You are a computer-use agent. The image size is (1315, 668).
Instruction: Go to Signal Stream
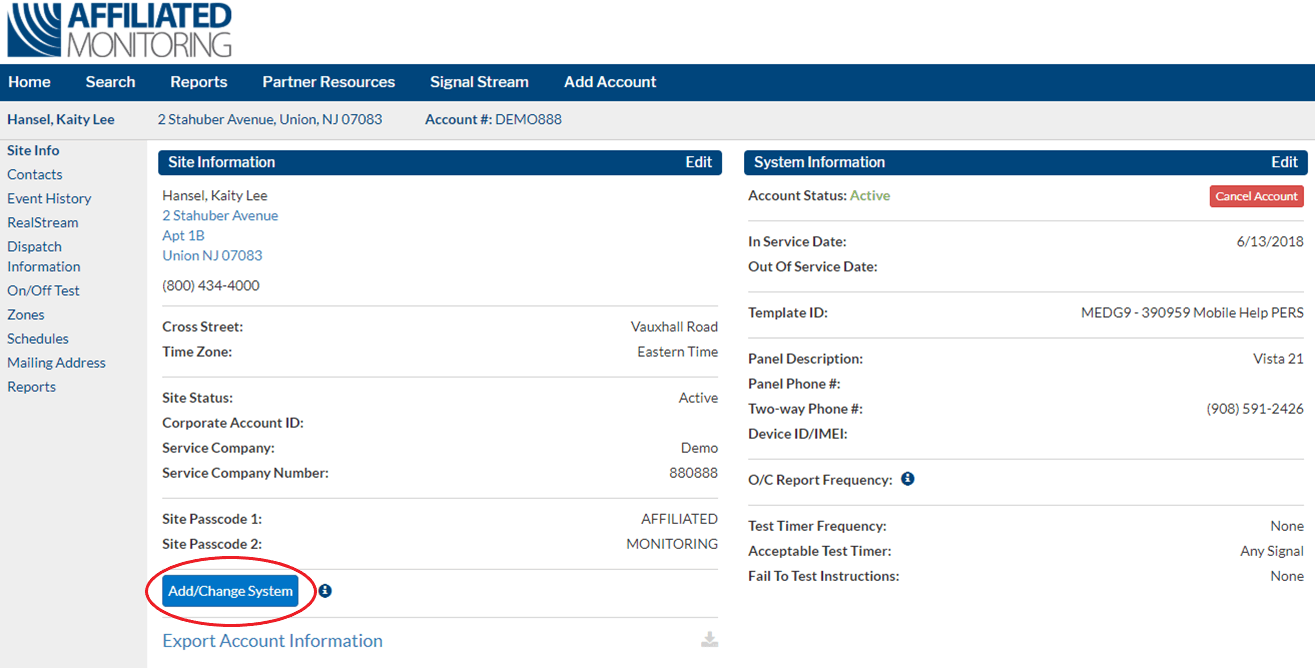click(x=479, y=82)
